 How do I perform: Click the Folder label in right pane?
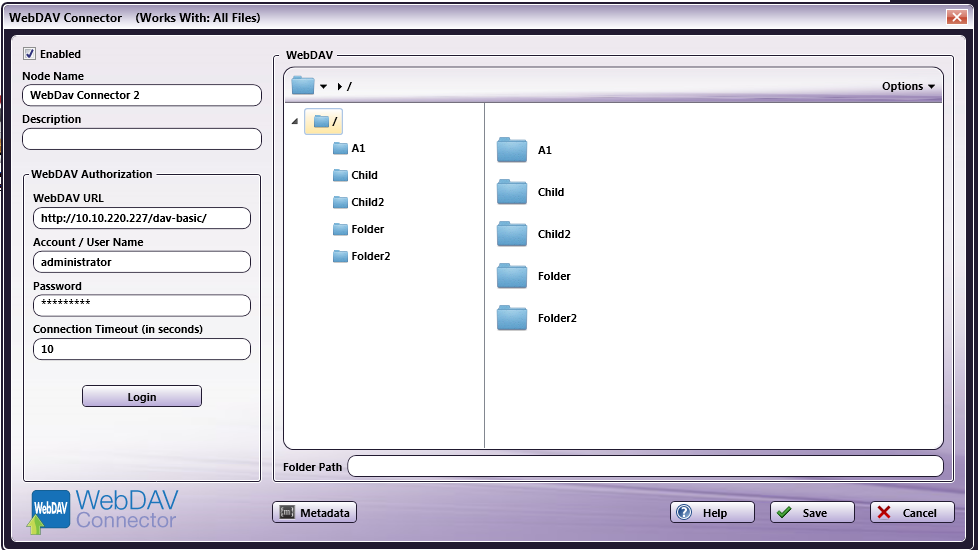pos(554,276)
